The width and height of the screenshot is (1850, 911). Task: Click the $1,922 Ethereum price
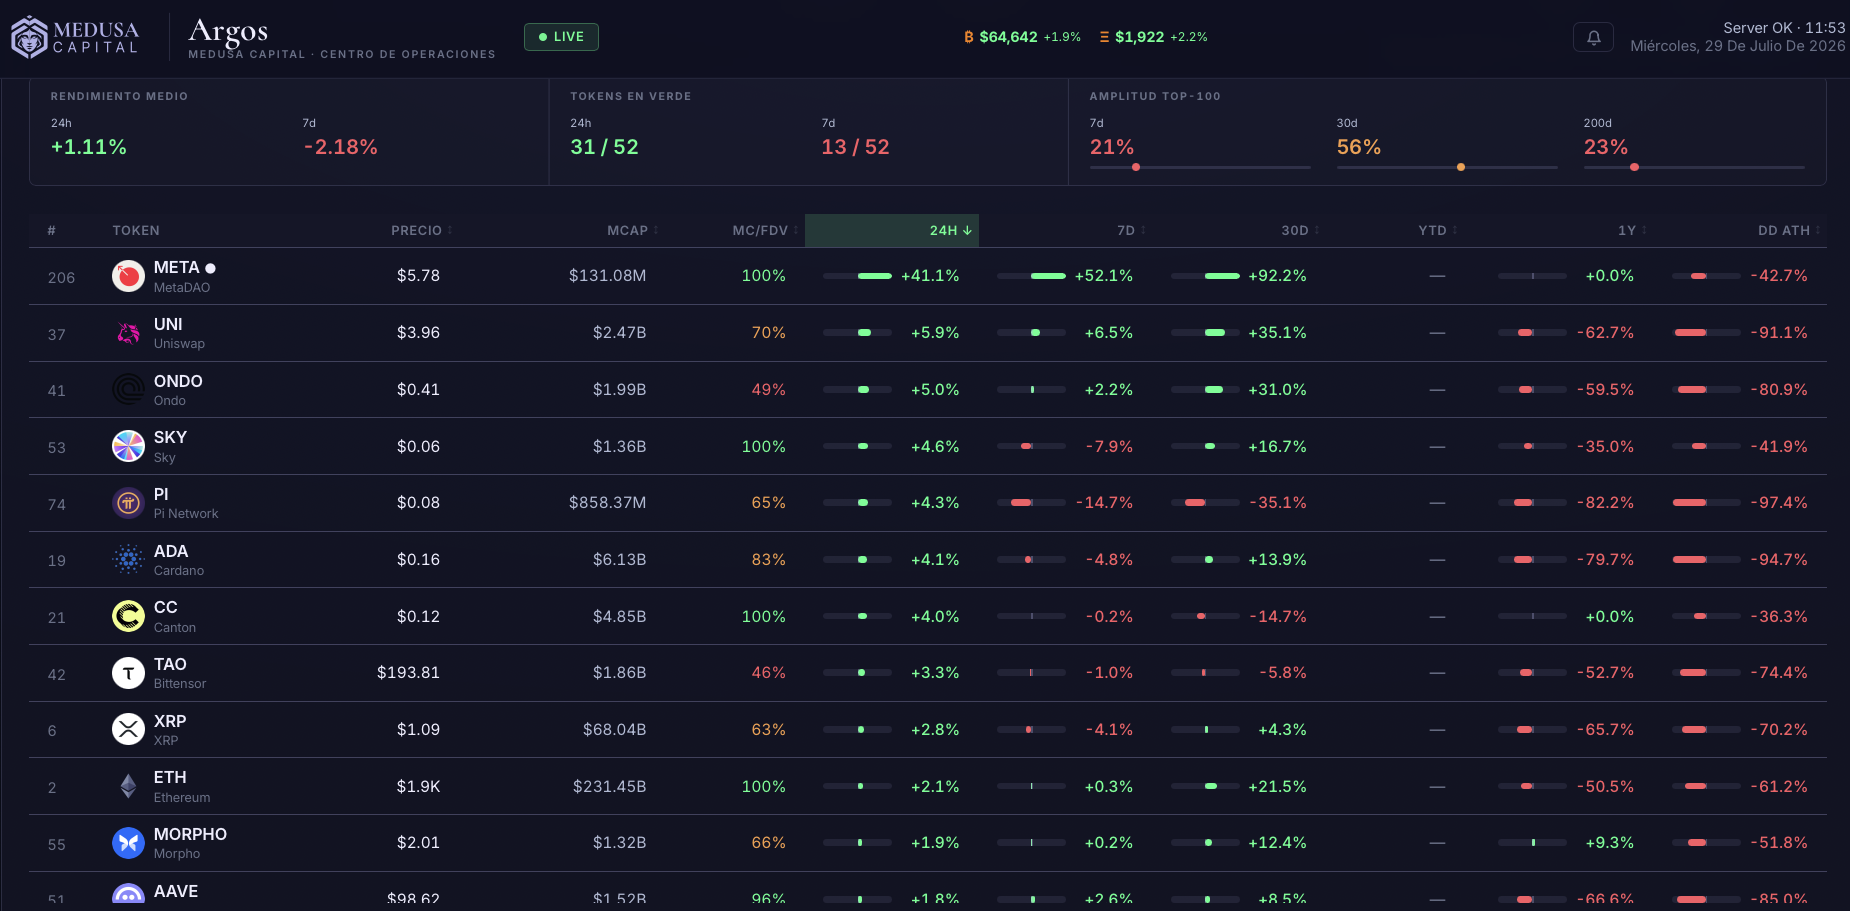(1139, 37)
